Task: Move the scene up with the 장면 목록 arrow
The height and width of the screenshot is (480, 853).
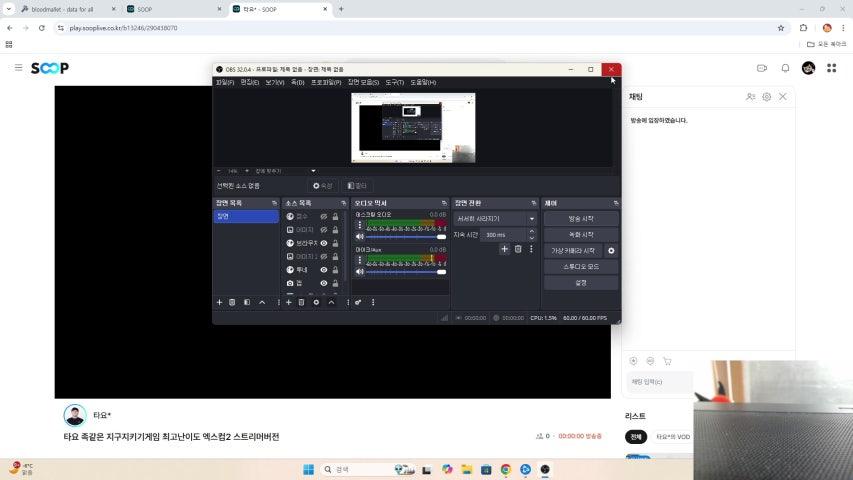Action: [262, 302]
